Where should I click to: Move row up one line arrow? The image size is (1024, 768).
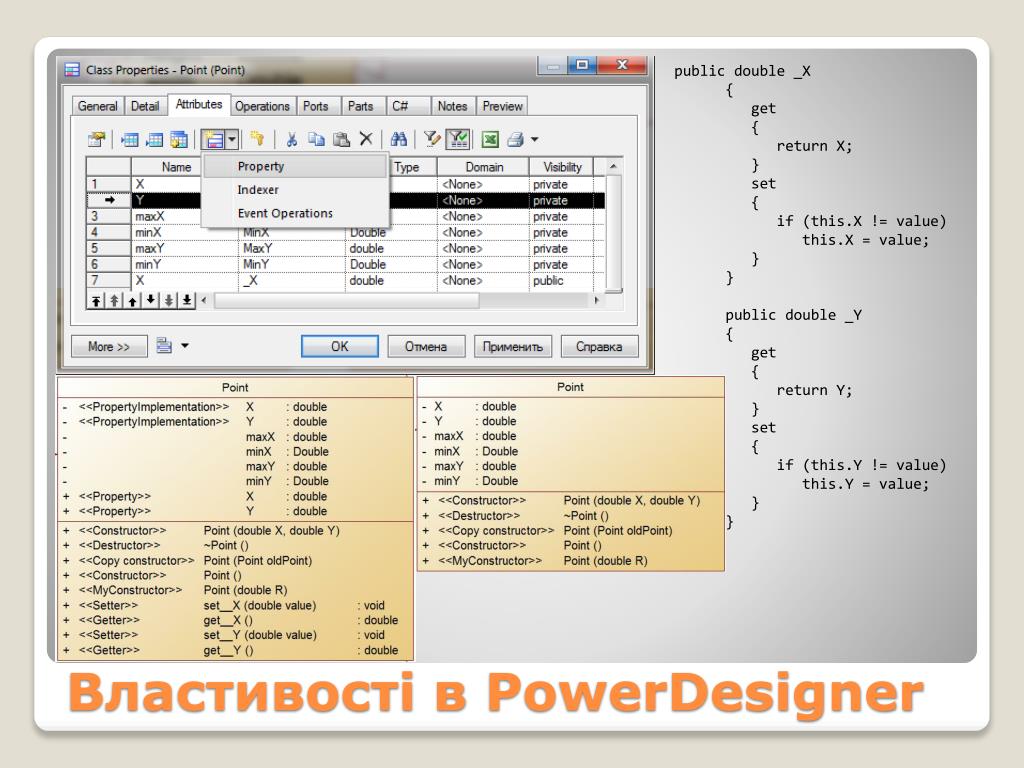point(133,300)
